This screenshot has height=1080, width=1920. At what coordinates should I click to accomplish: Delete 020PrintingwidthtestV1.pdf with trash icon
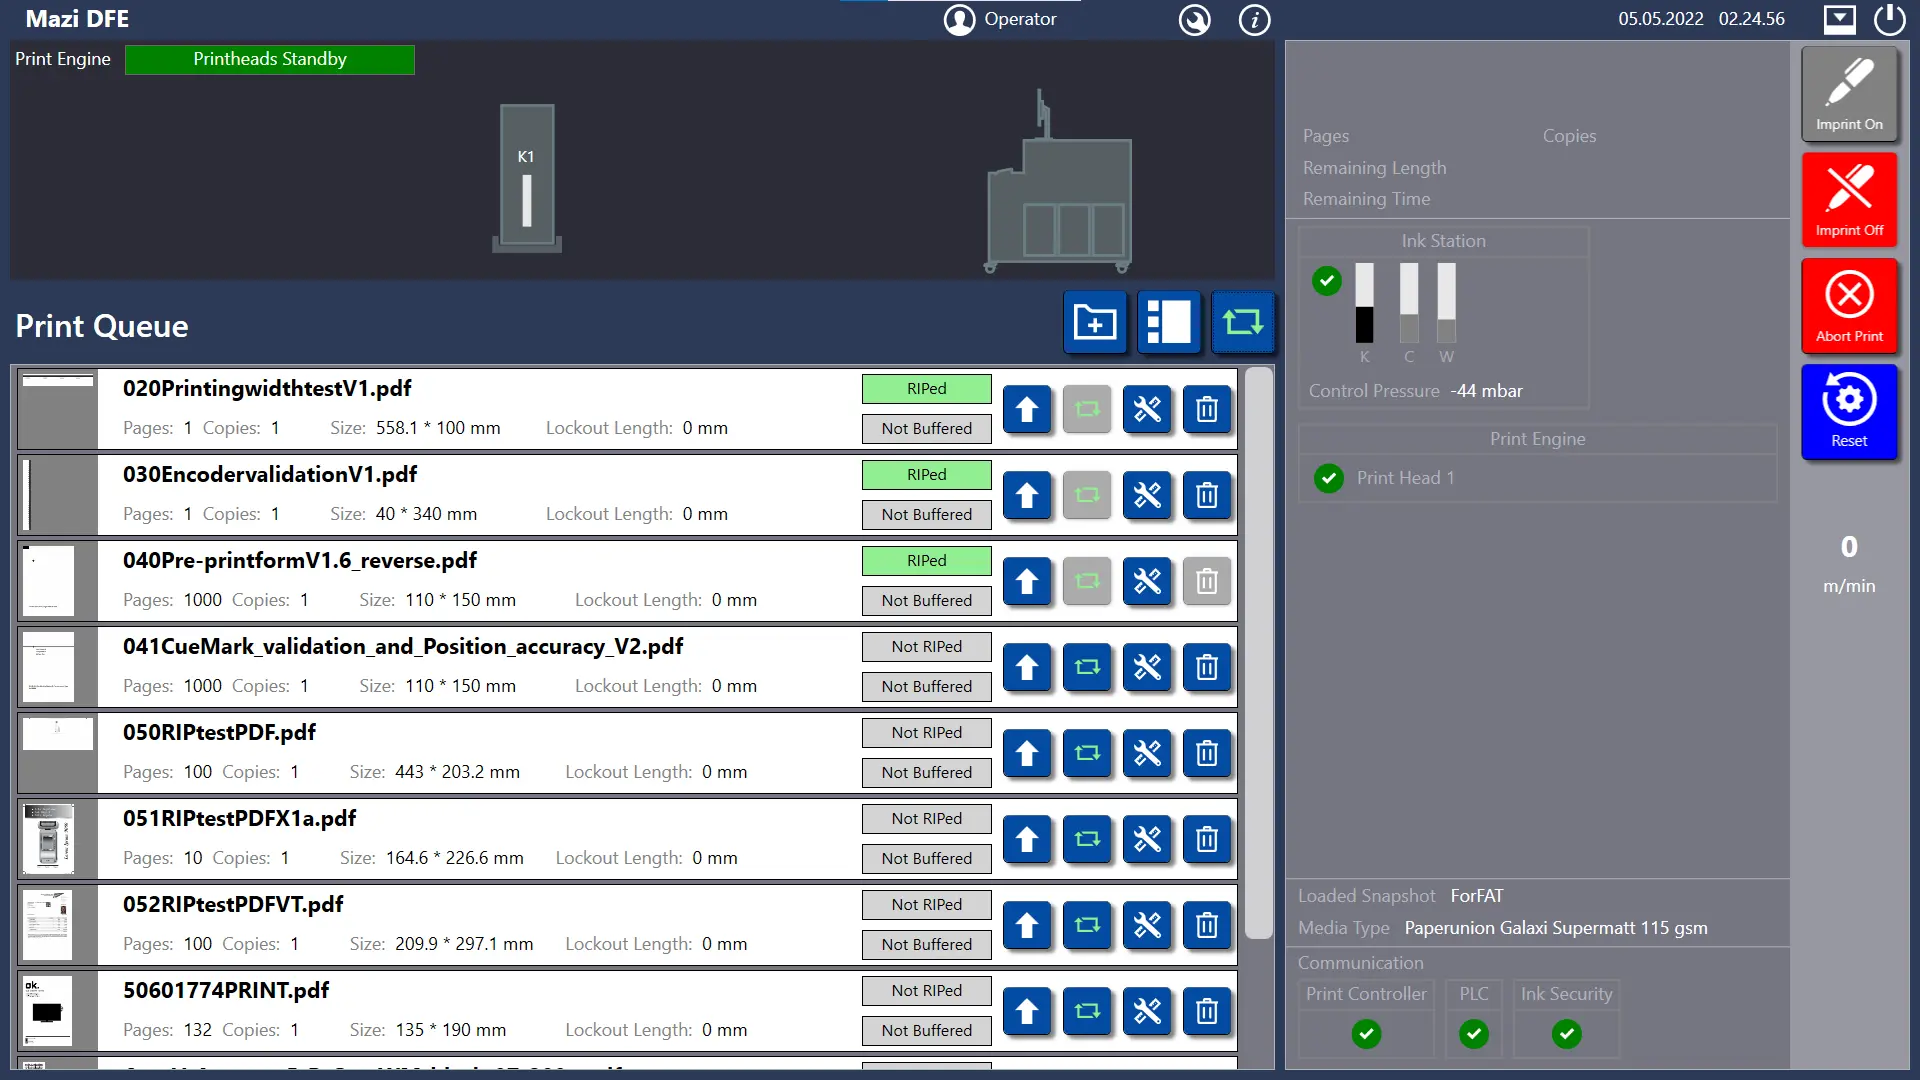(1207, 409)
